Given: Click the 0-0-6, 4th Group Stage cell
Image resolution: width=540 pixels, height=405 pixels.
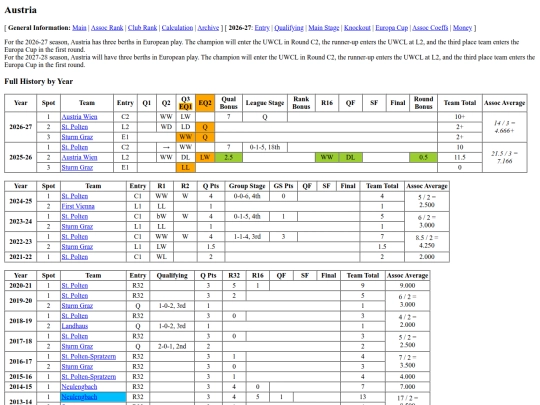Looking at the screenshot, I should (247, 196).
